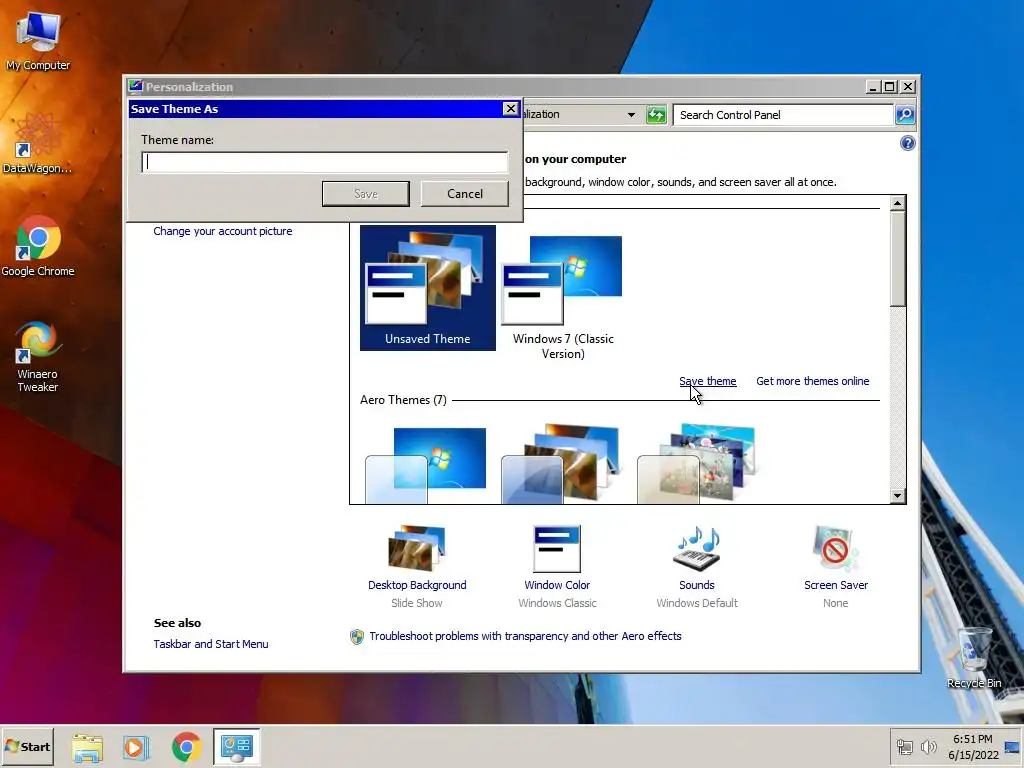Open Desktop Background settings
The height and width of the screenshot is (768, 1024).
417,567
